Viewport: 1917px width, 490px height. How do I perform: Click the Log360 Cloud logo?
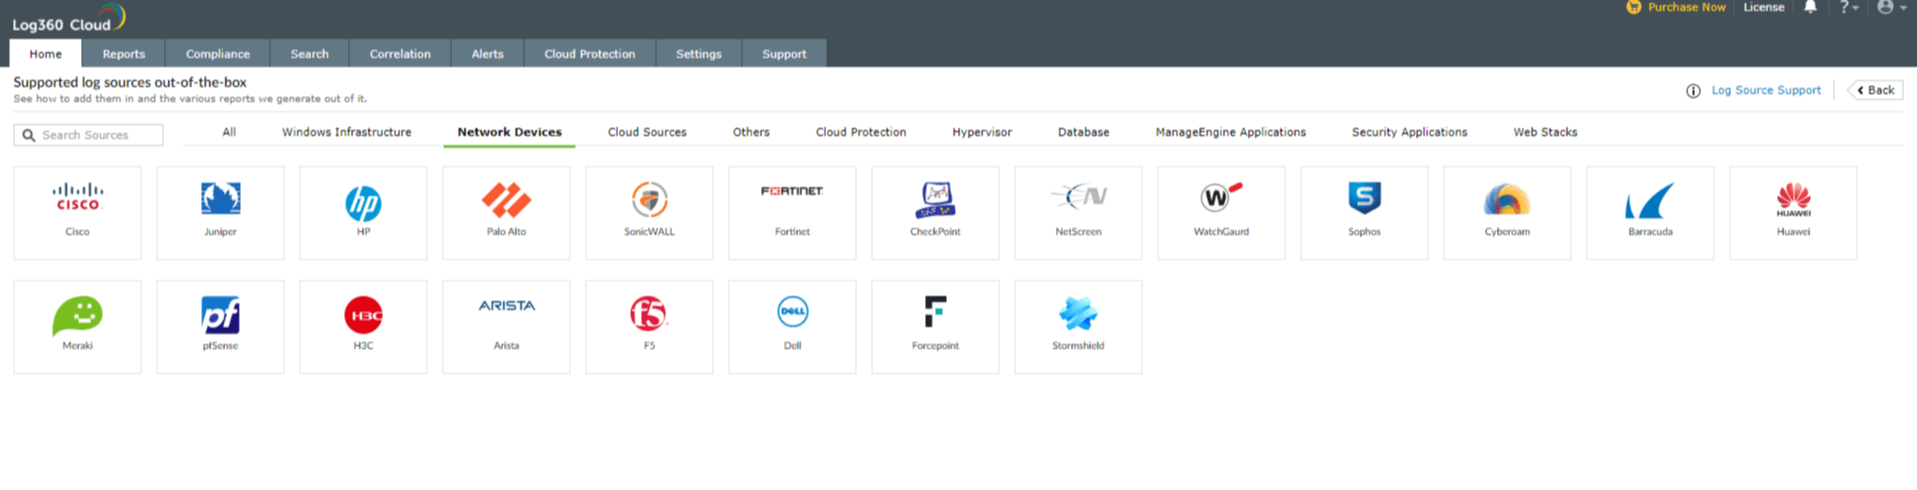tap(68, 19)
